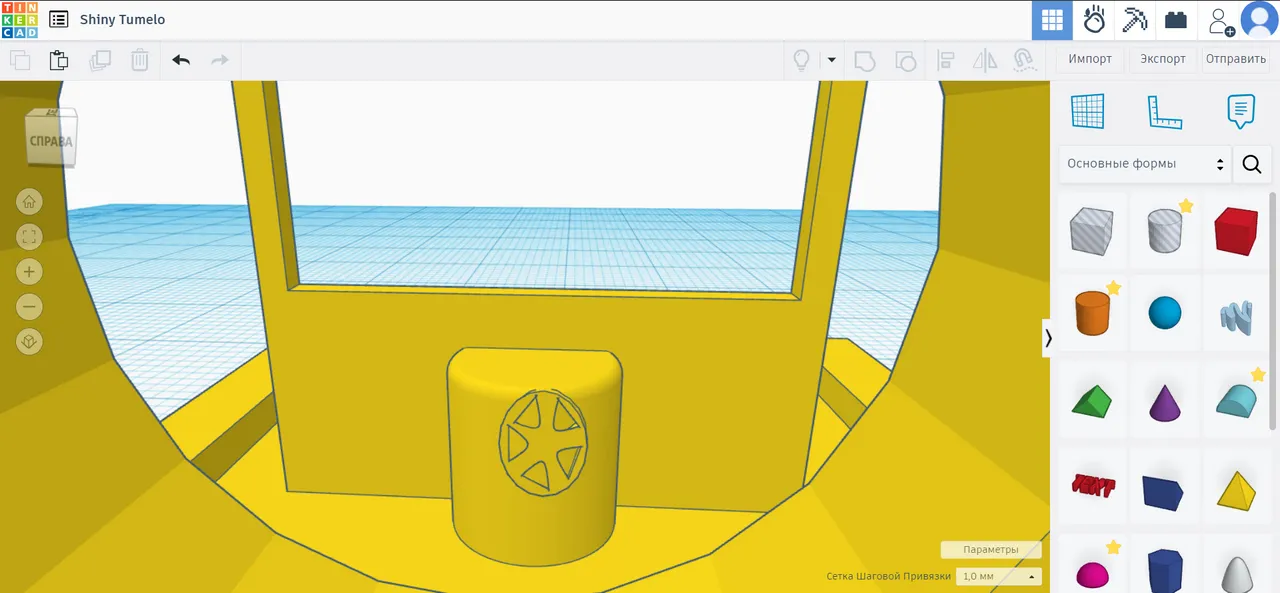Switch to Lego Bricks mode
Viewport: 1280px width, 593px height.
coord(1175,20)
